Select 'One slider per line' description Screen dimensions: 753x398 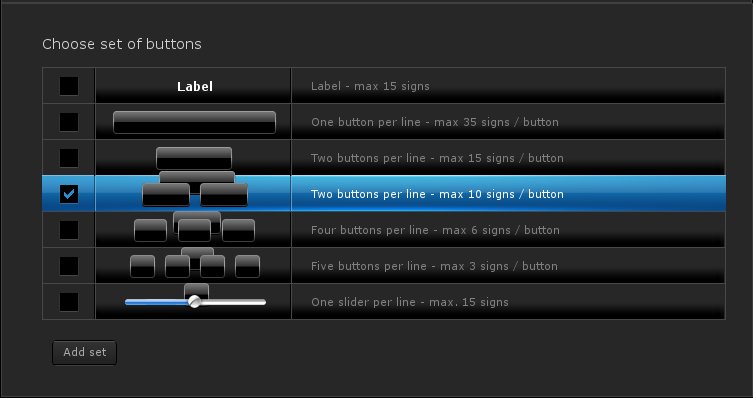pos(410,302)
